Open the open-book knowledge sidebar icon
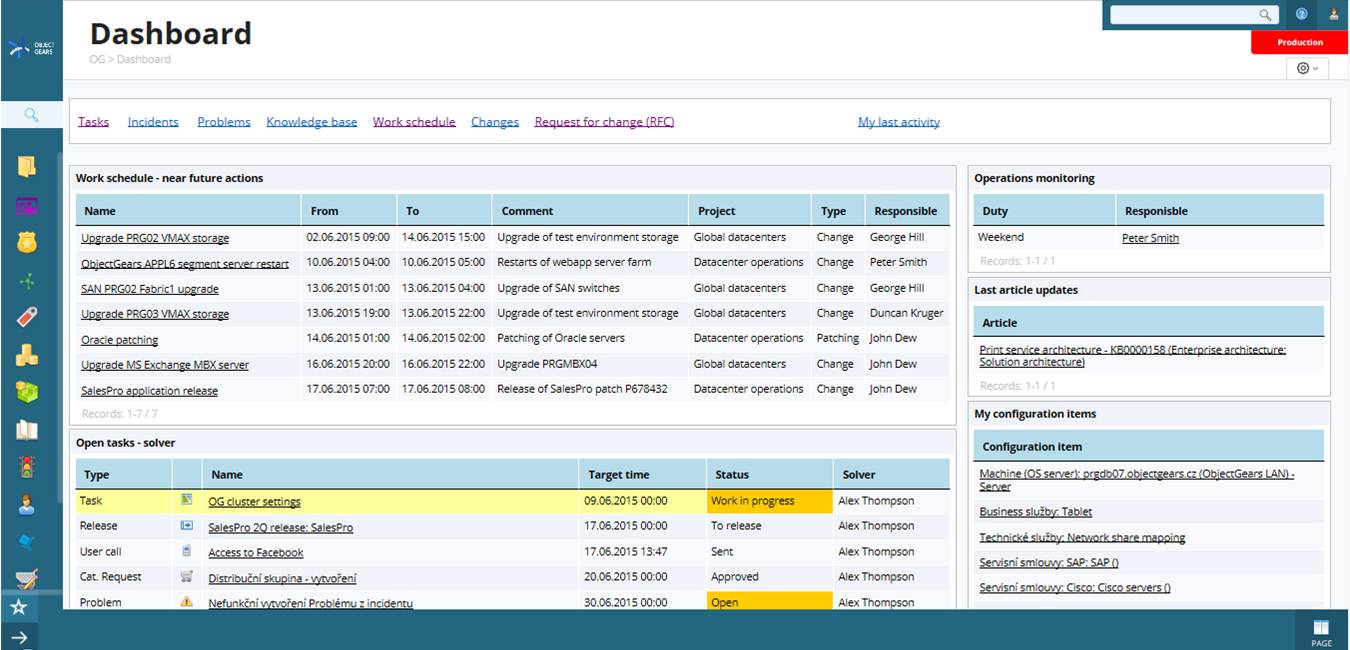This screenshot has height=650, width=1350. point(27,430)
